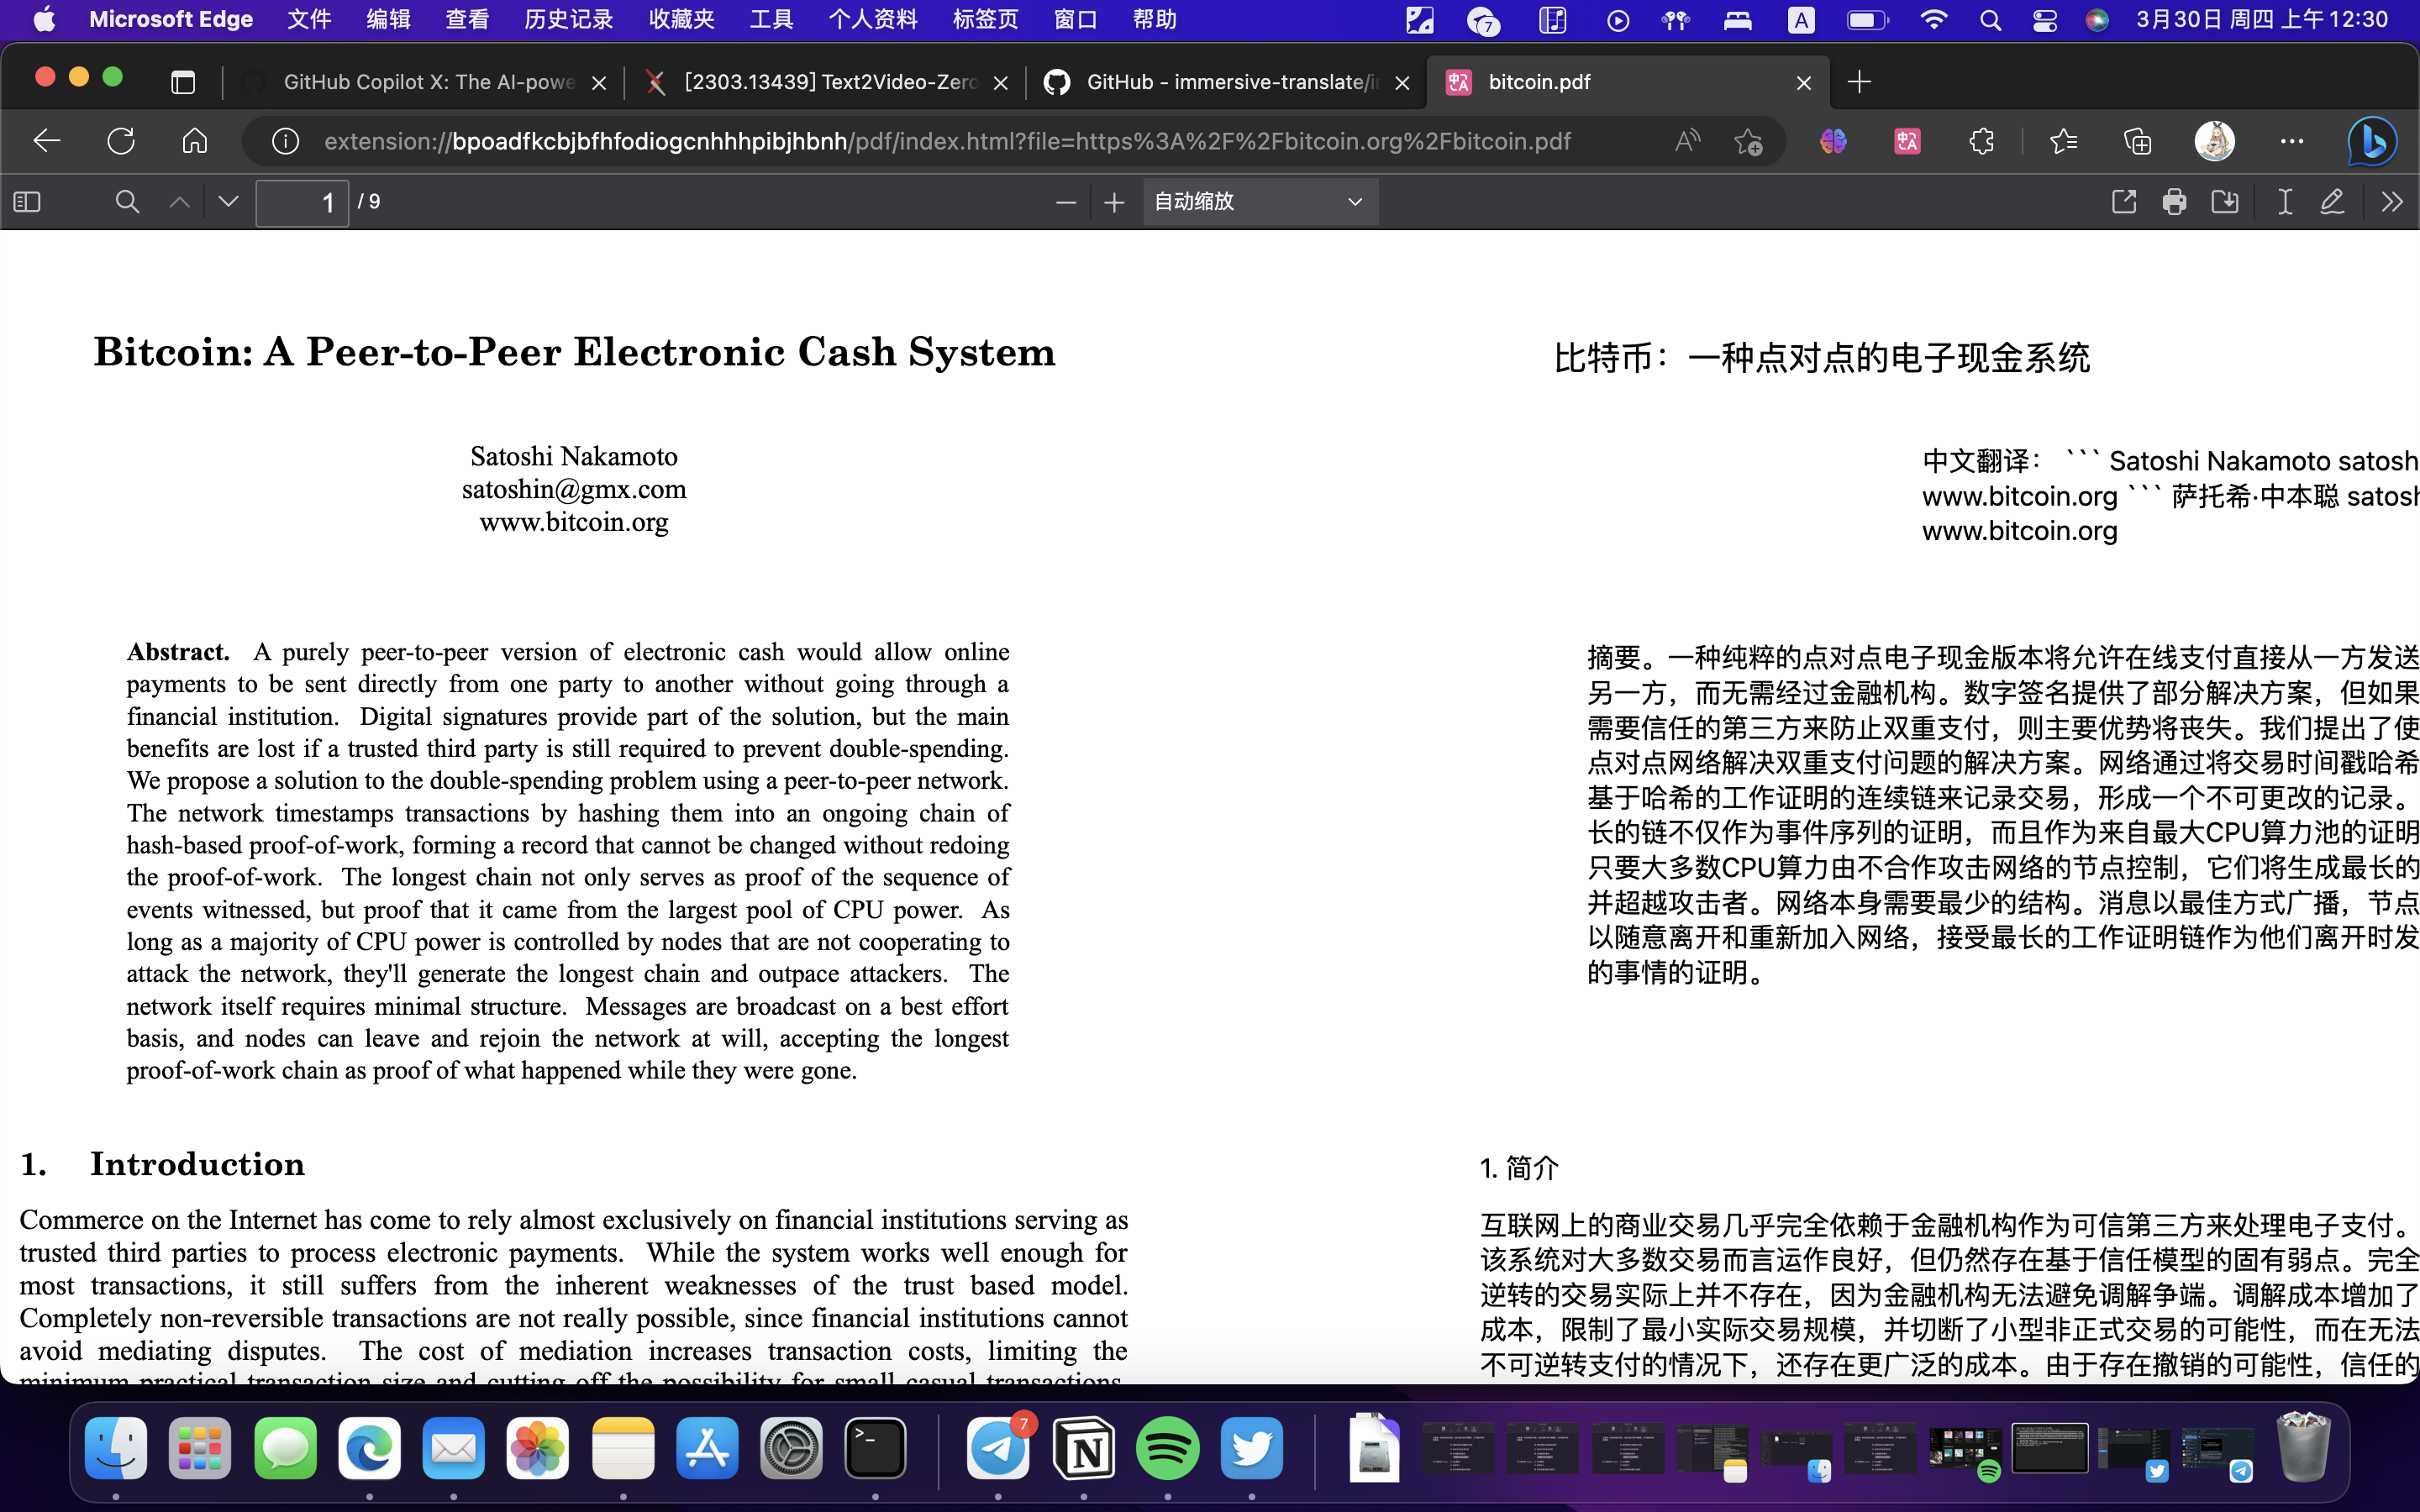This screenshot has height=1512, width=2420.
Task: Open Notion from the Dock
Action: click(x=1084, y=1448)
